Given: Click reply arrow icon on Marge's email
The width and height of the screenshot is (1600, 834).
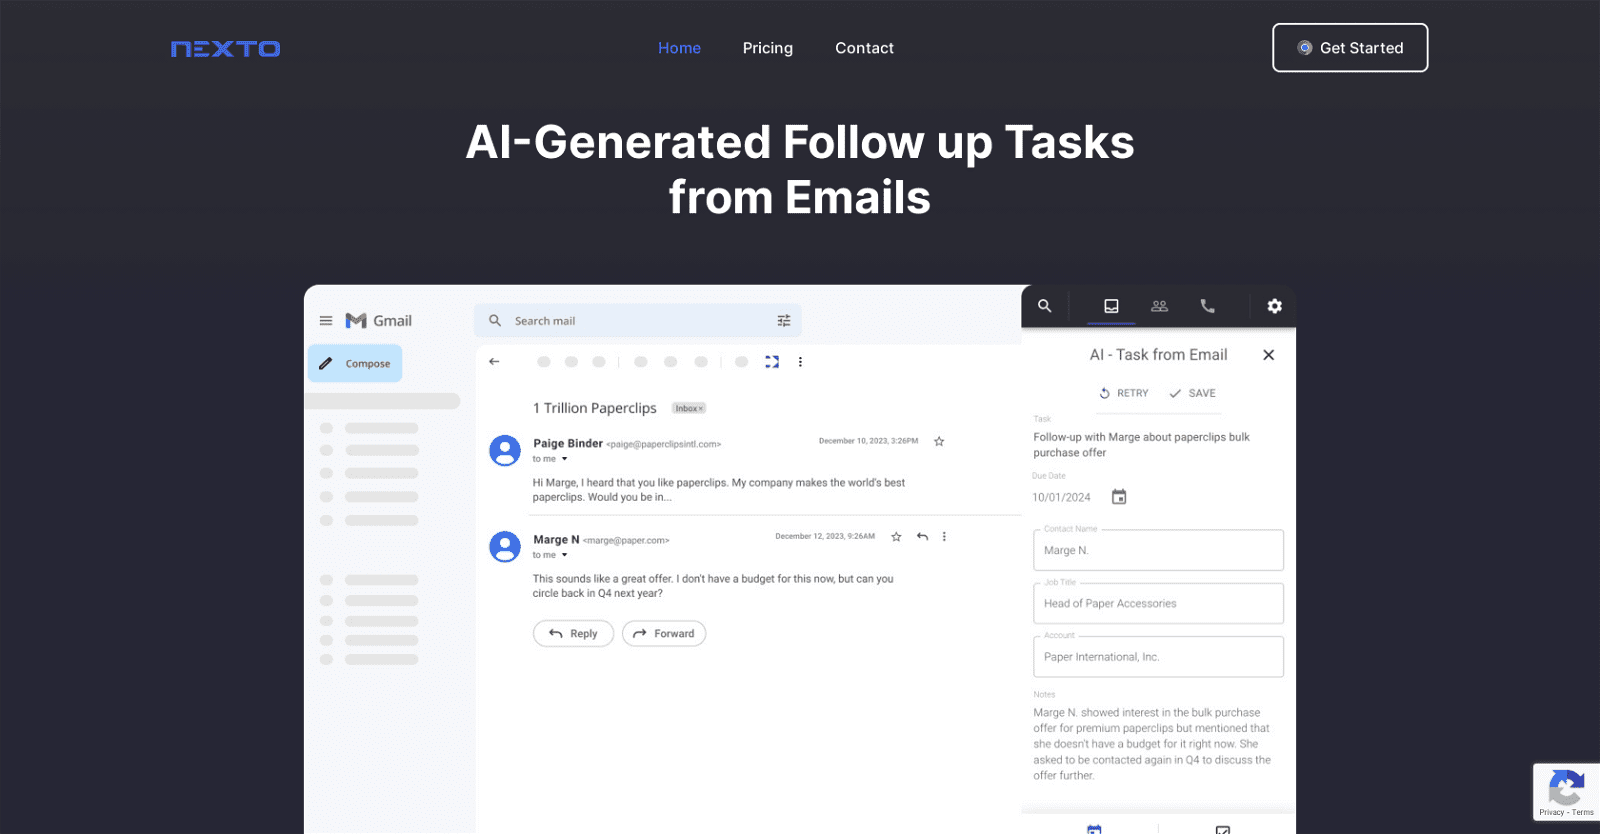Looking at the screenshot, I should tap(922, 537).
